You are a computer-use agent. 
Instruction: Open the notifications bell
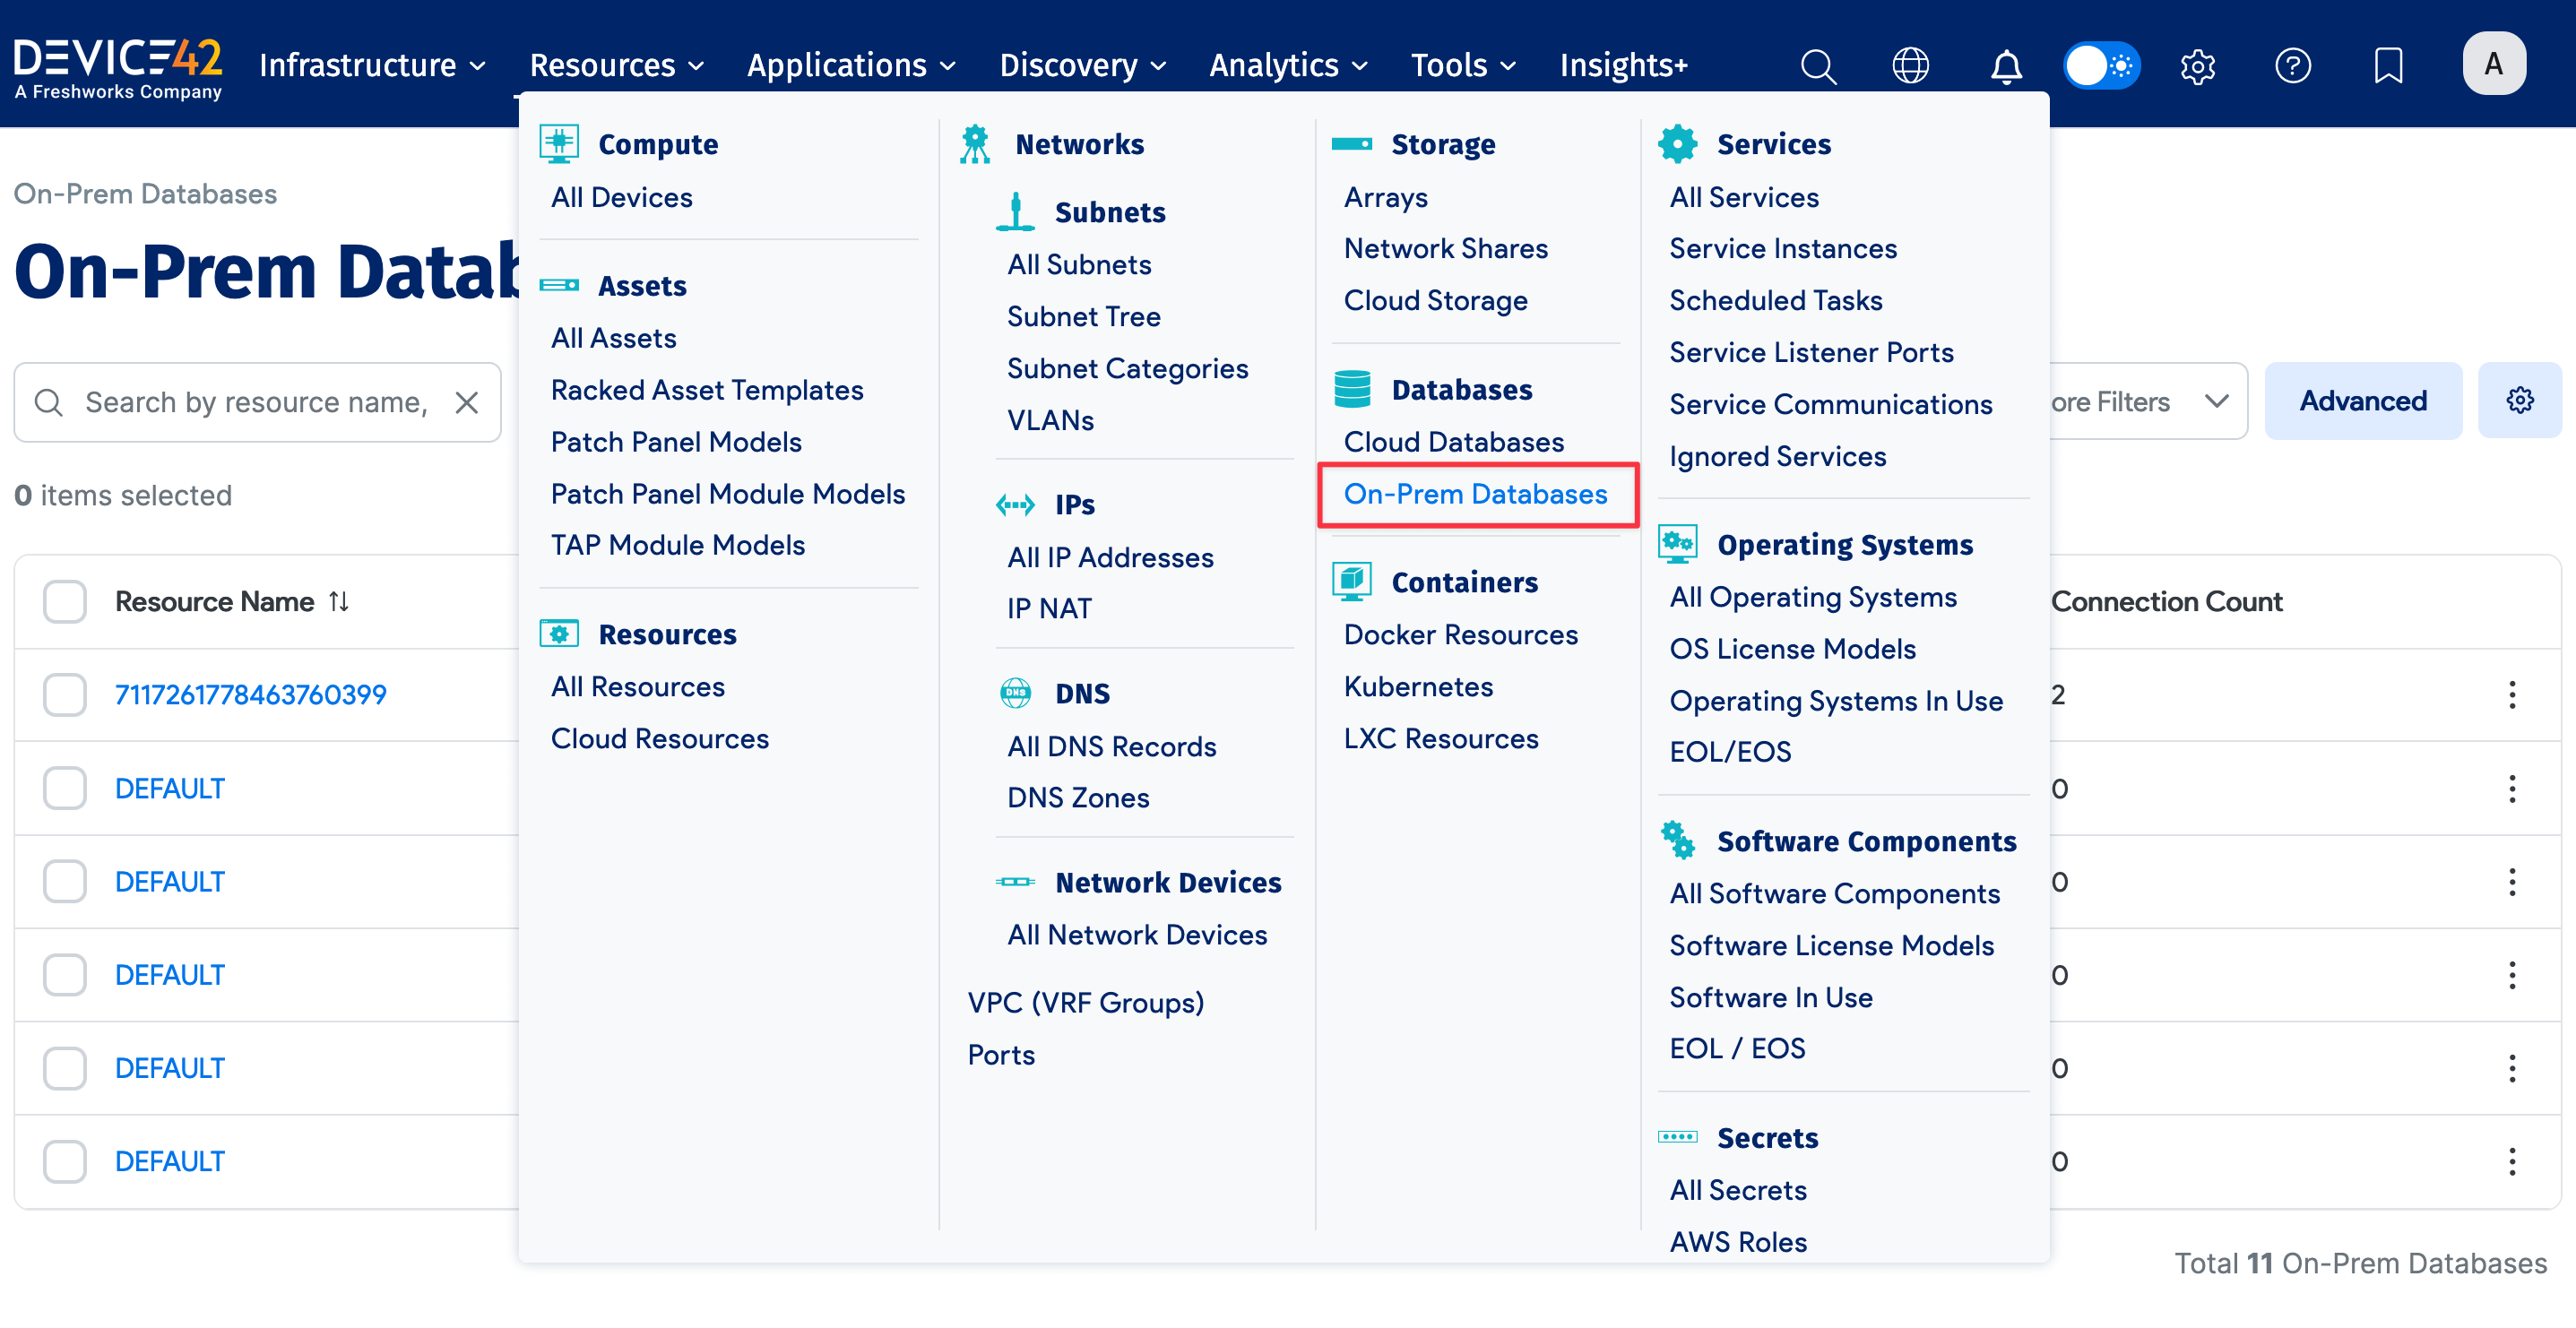pyautogui.click(x=2006, y=65)
